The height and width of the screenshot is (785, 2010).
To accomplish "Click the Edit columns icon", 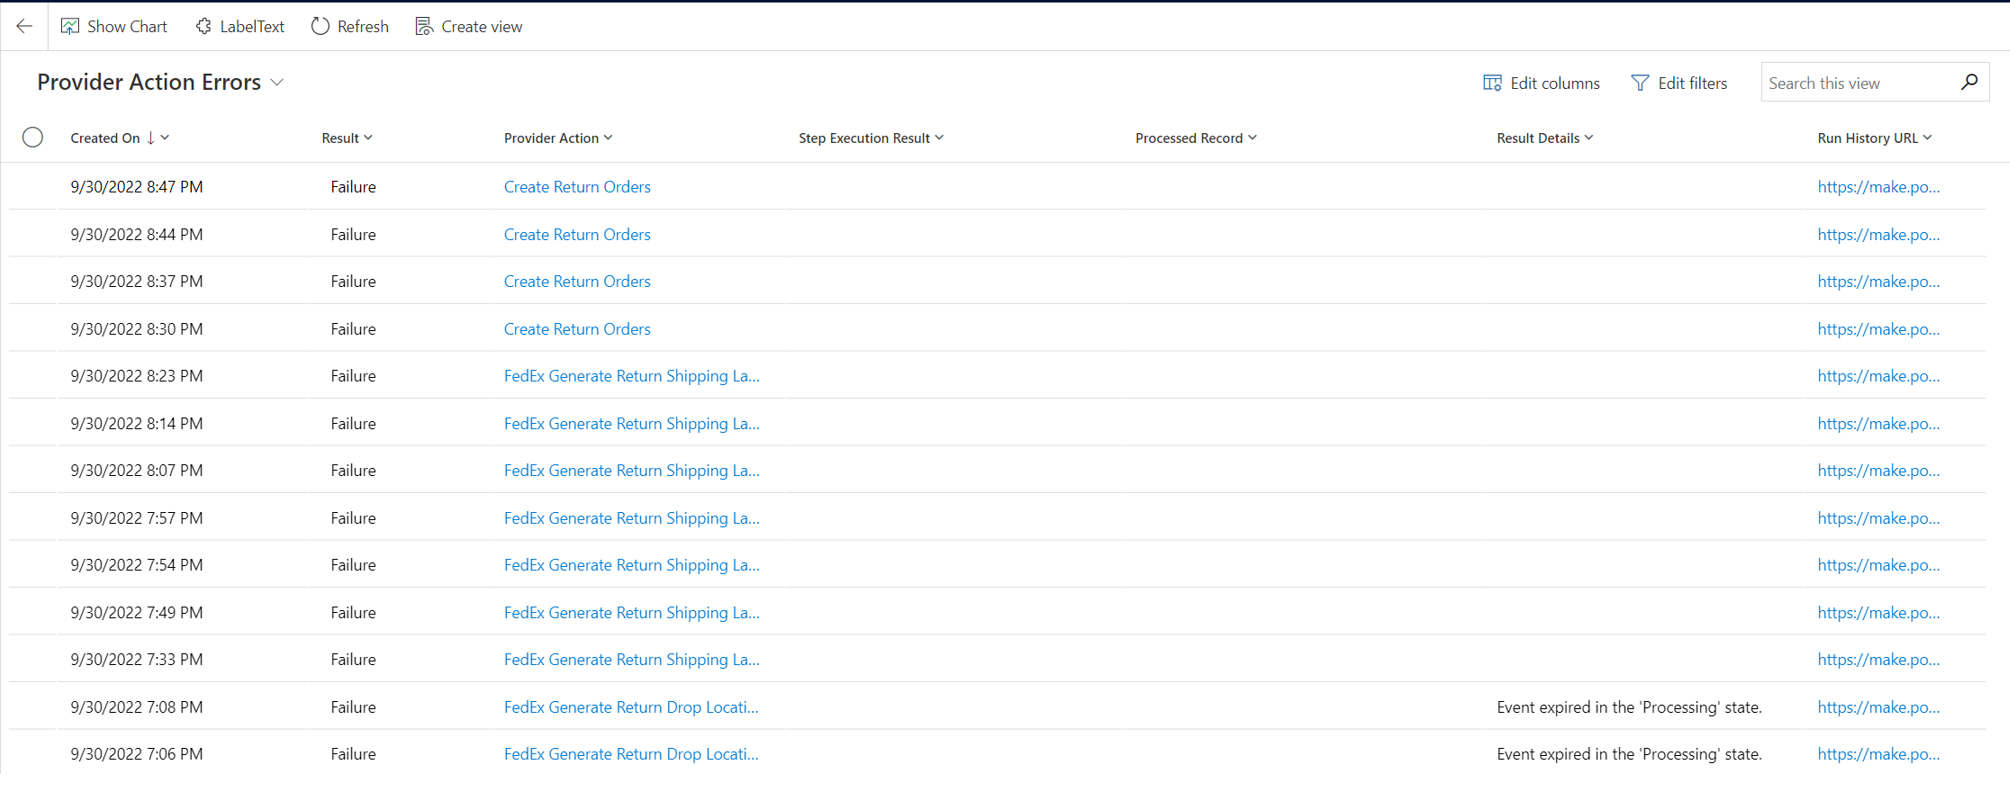I will coord(1492,83).
